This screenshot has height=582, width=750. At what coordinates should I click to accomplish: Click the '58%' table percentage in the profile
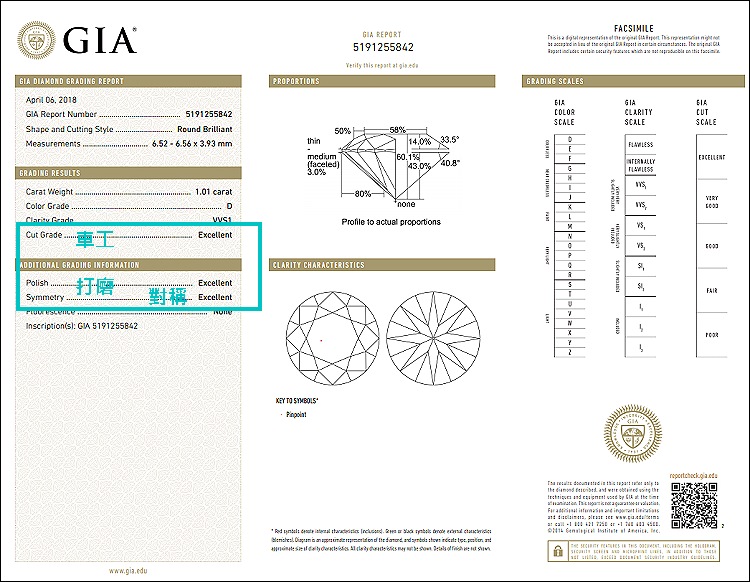[397, 130]
